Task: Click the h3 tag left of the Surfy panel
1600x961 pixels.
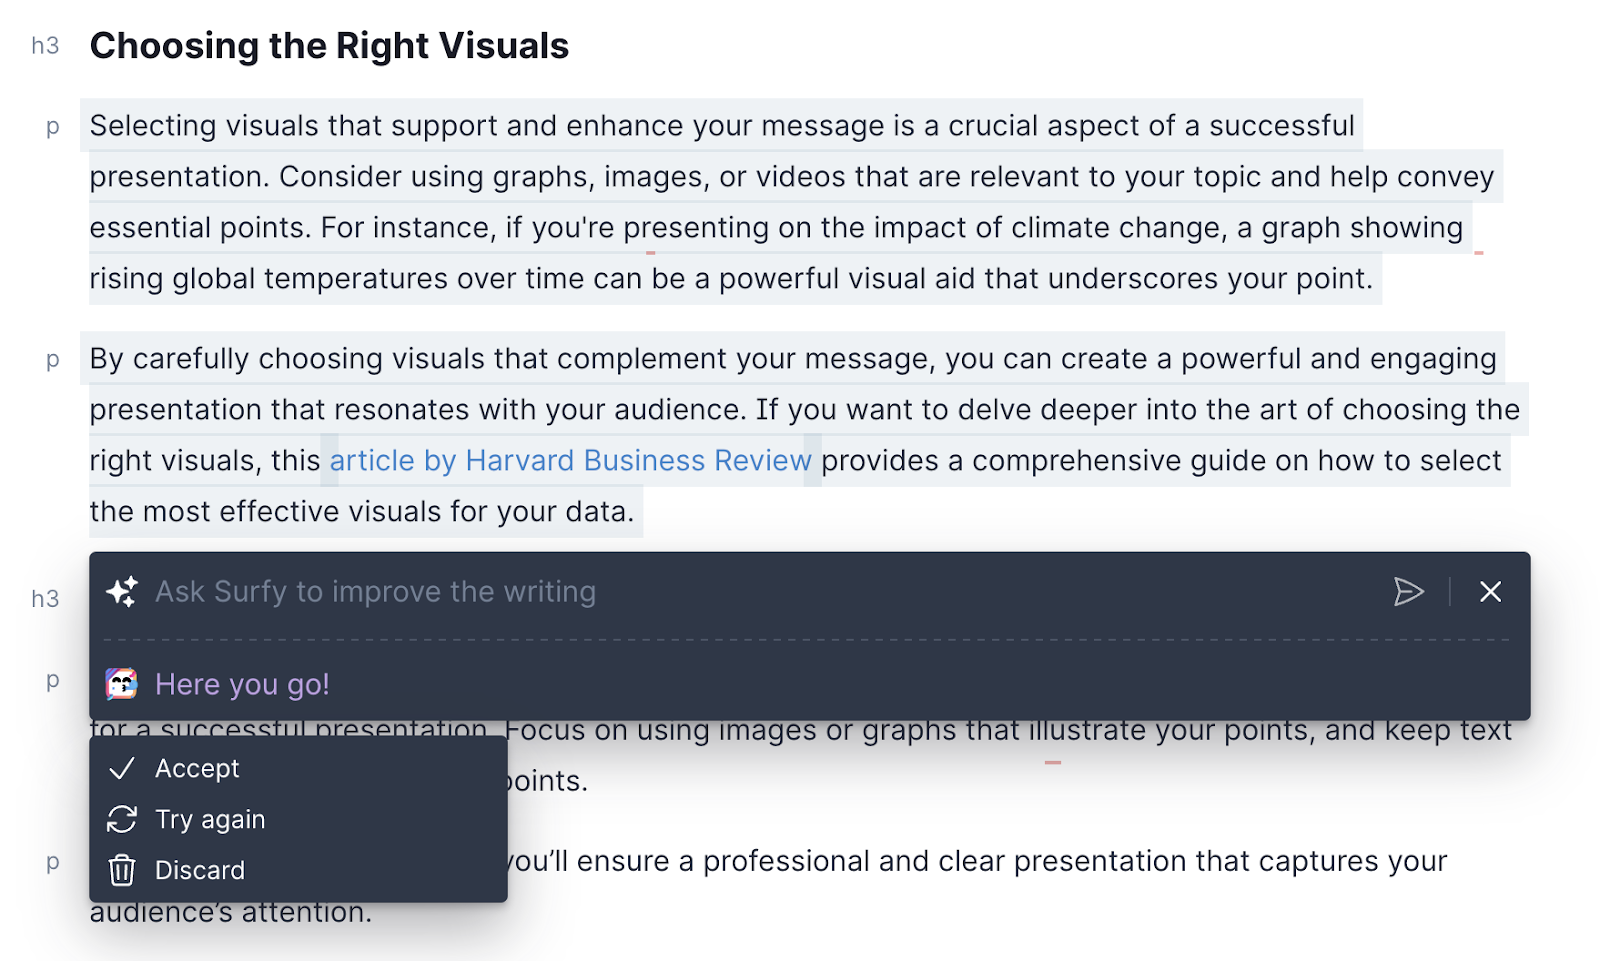Action: [45, 599]
